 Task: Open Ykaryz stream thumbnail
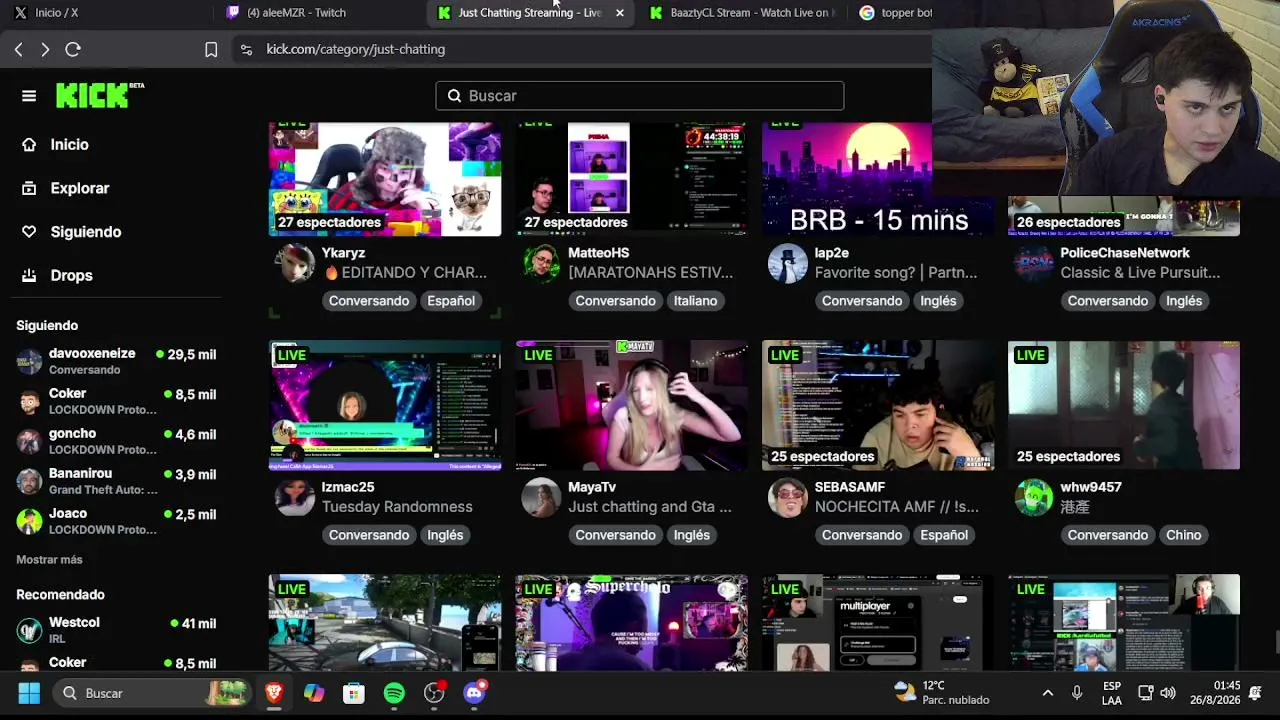(385, 179)
